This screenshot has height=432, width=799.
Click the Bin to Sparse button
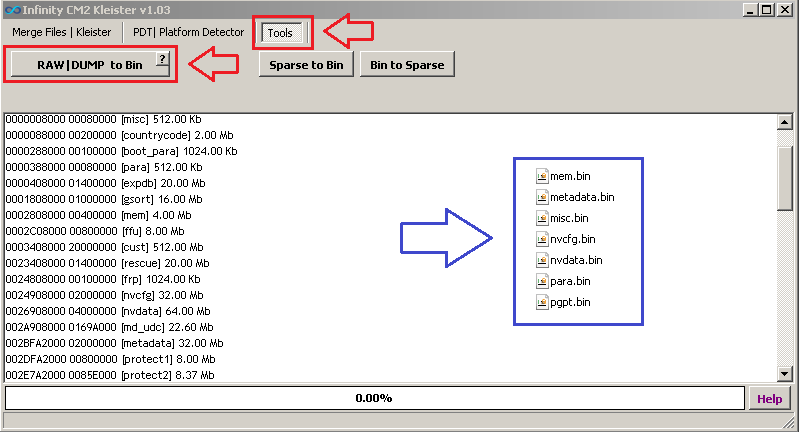[406, 65]
